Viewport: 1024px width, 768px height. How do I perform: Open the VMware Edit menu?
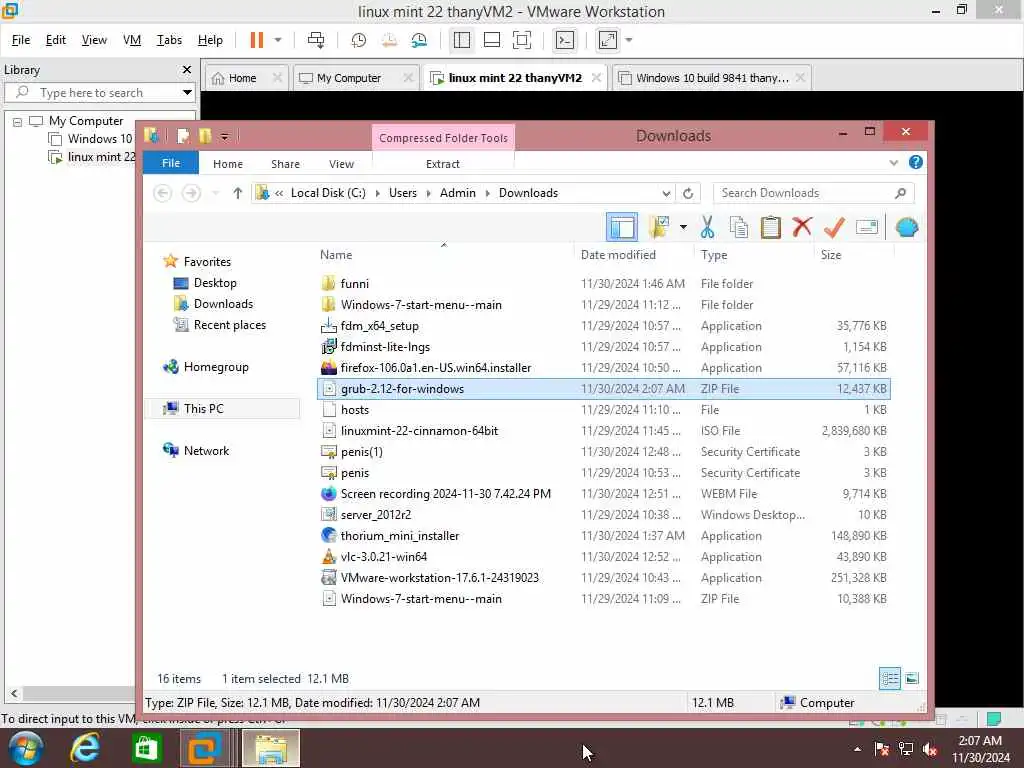tap(56, 40)
